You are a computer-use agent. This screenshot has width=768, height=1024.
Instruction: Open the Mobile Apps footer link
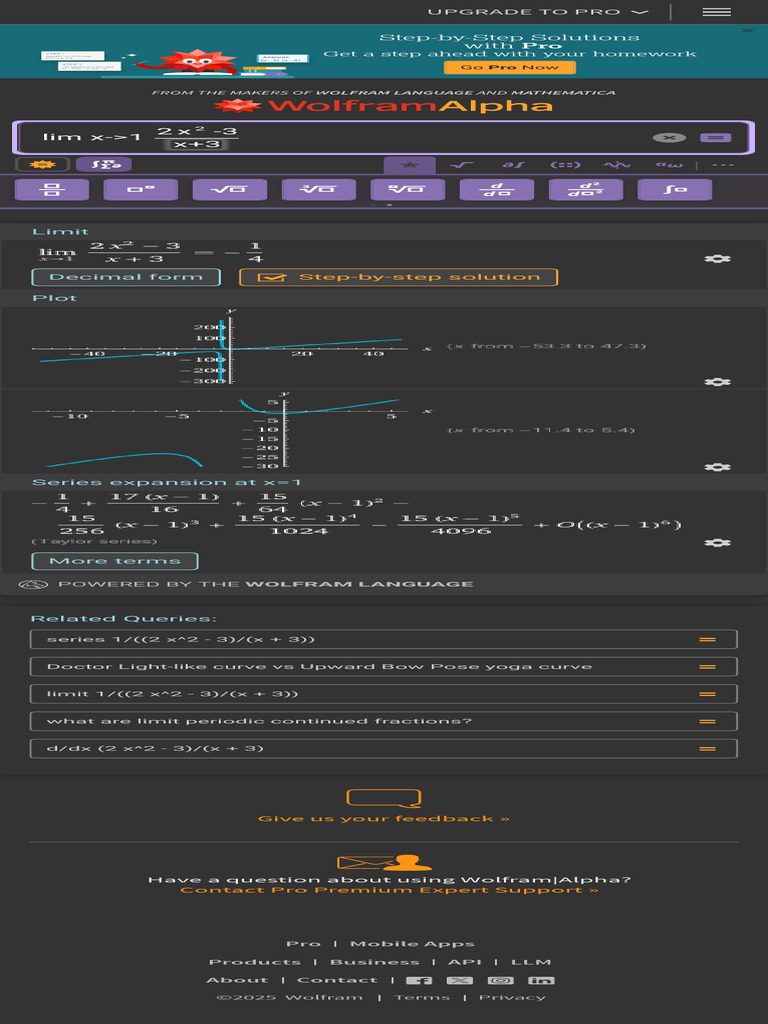[412, 944]
